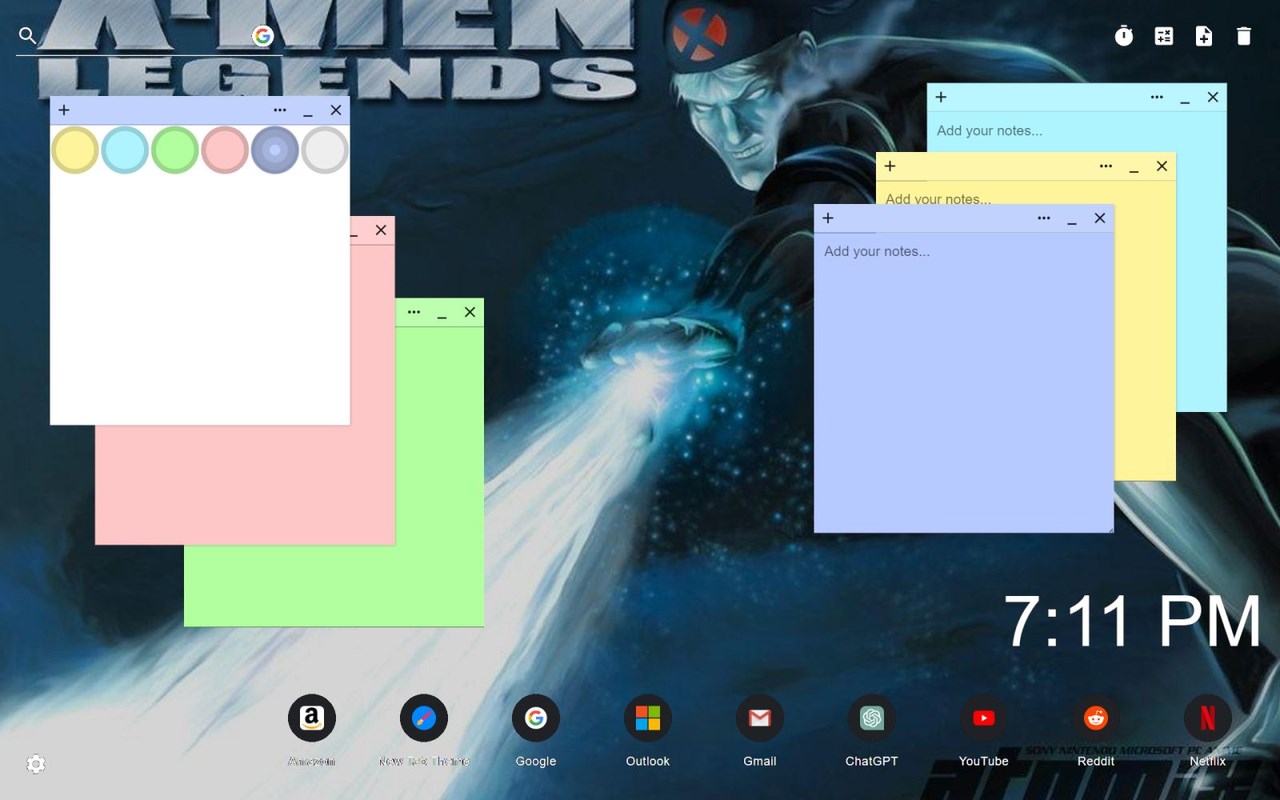Pick the pink color swatch
The height and width of the screenshot is (800, 1280).
pos(225,150)
